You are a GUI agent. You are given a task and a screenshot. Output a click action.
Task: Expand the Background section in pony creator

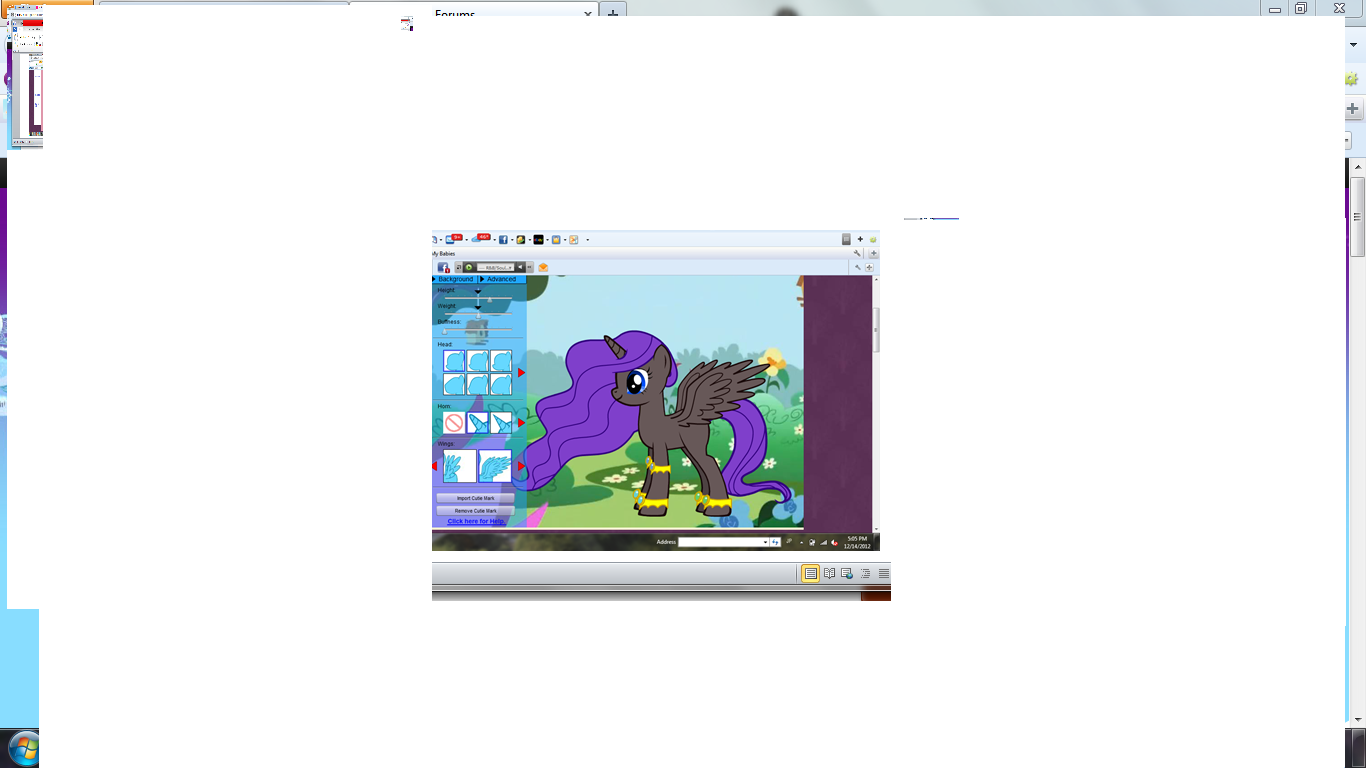point(455,279)
